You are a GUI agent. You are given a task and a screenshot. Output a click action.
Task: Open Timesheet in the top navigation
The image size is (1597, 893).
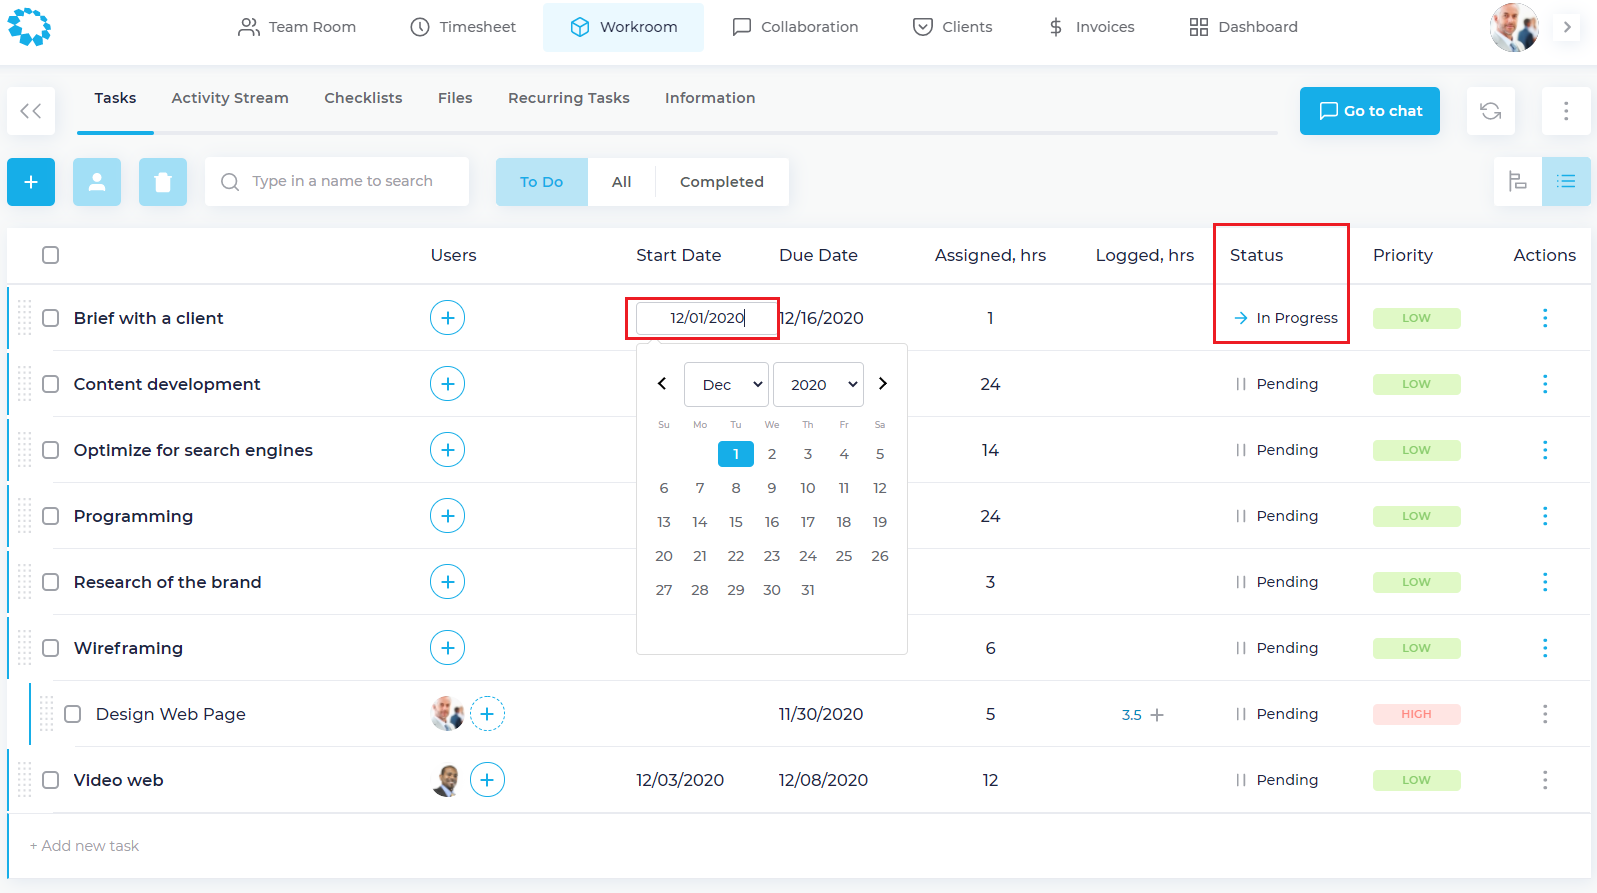463,27
